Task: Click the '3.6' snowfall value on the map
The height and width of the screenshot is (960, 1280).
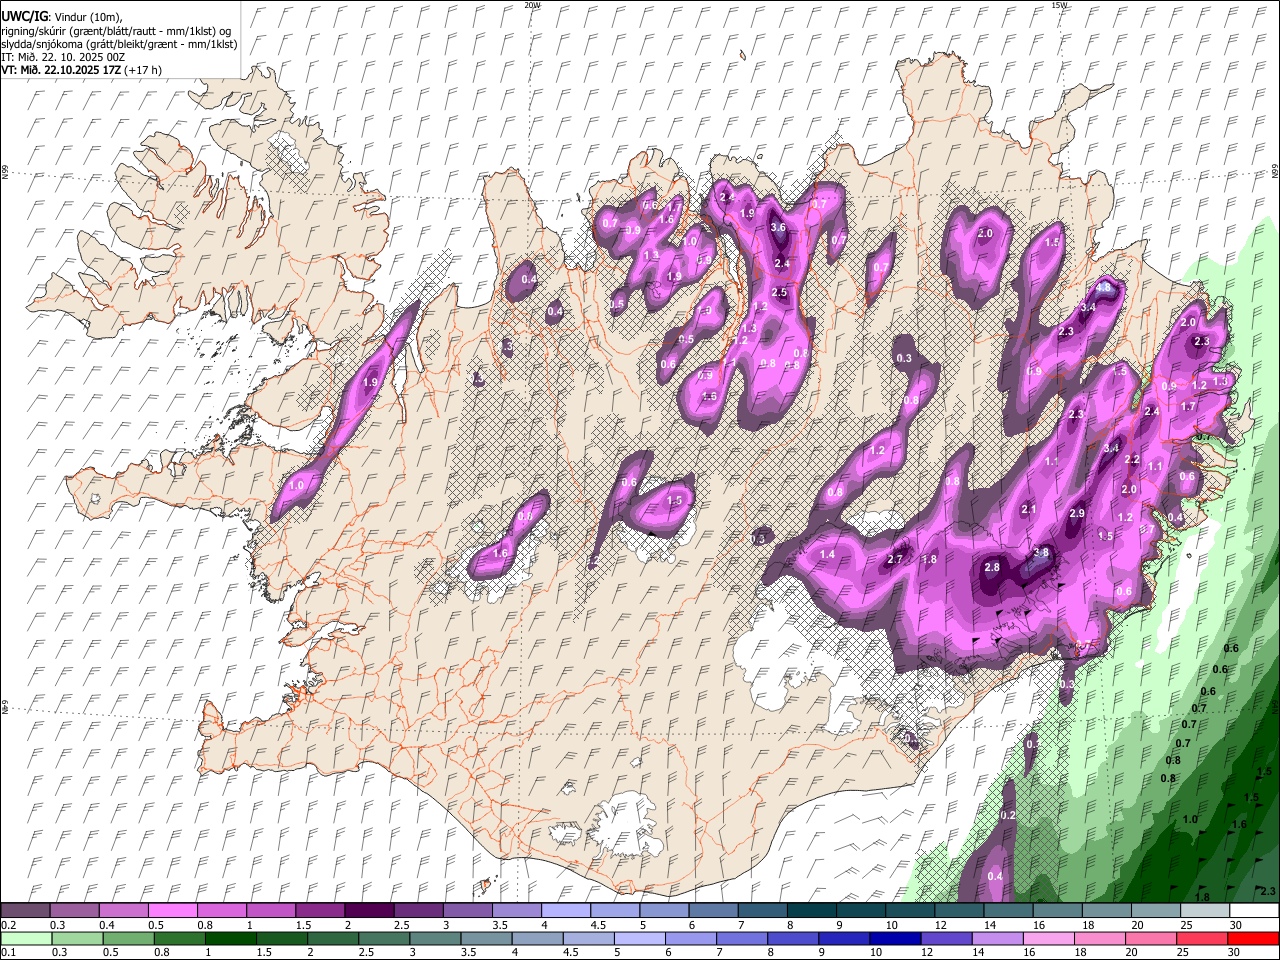Action: 780,228
